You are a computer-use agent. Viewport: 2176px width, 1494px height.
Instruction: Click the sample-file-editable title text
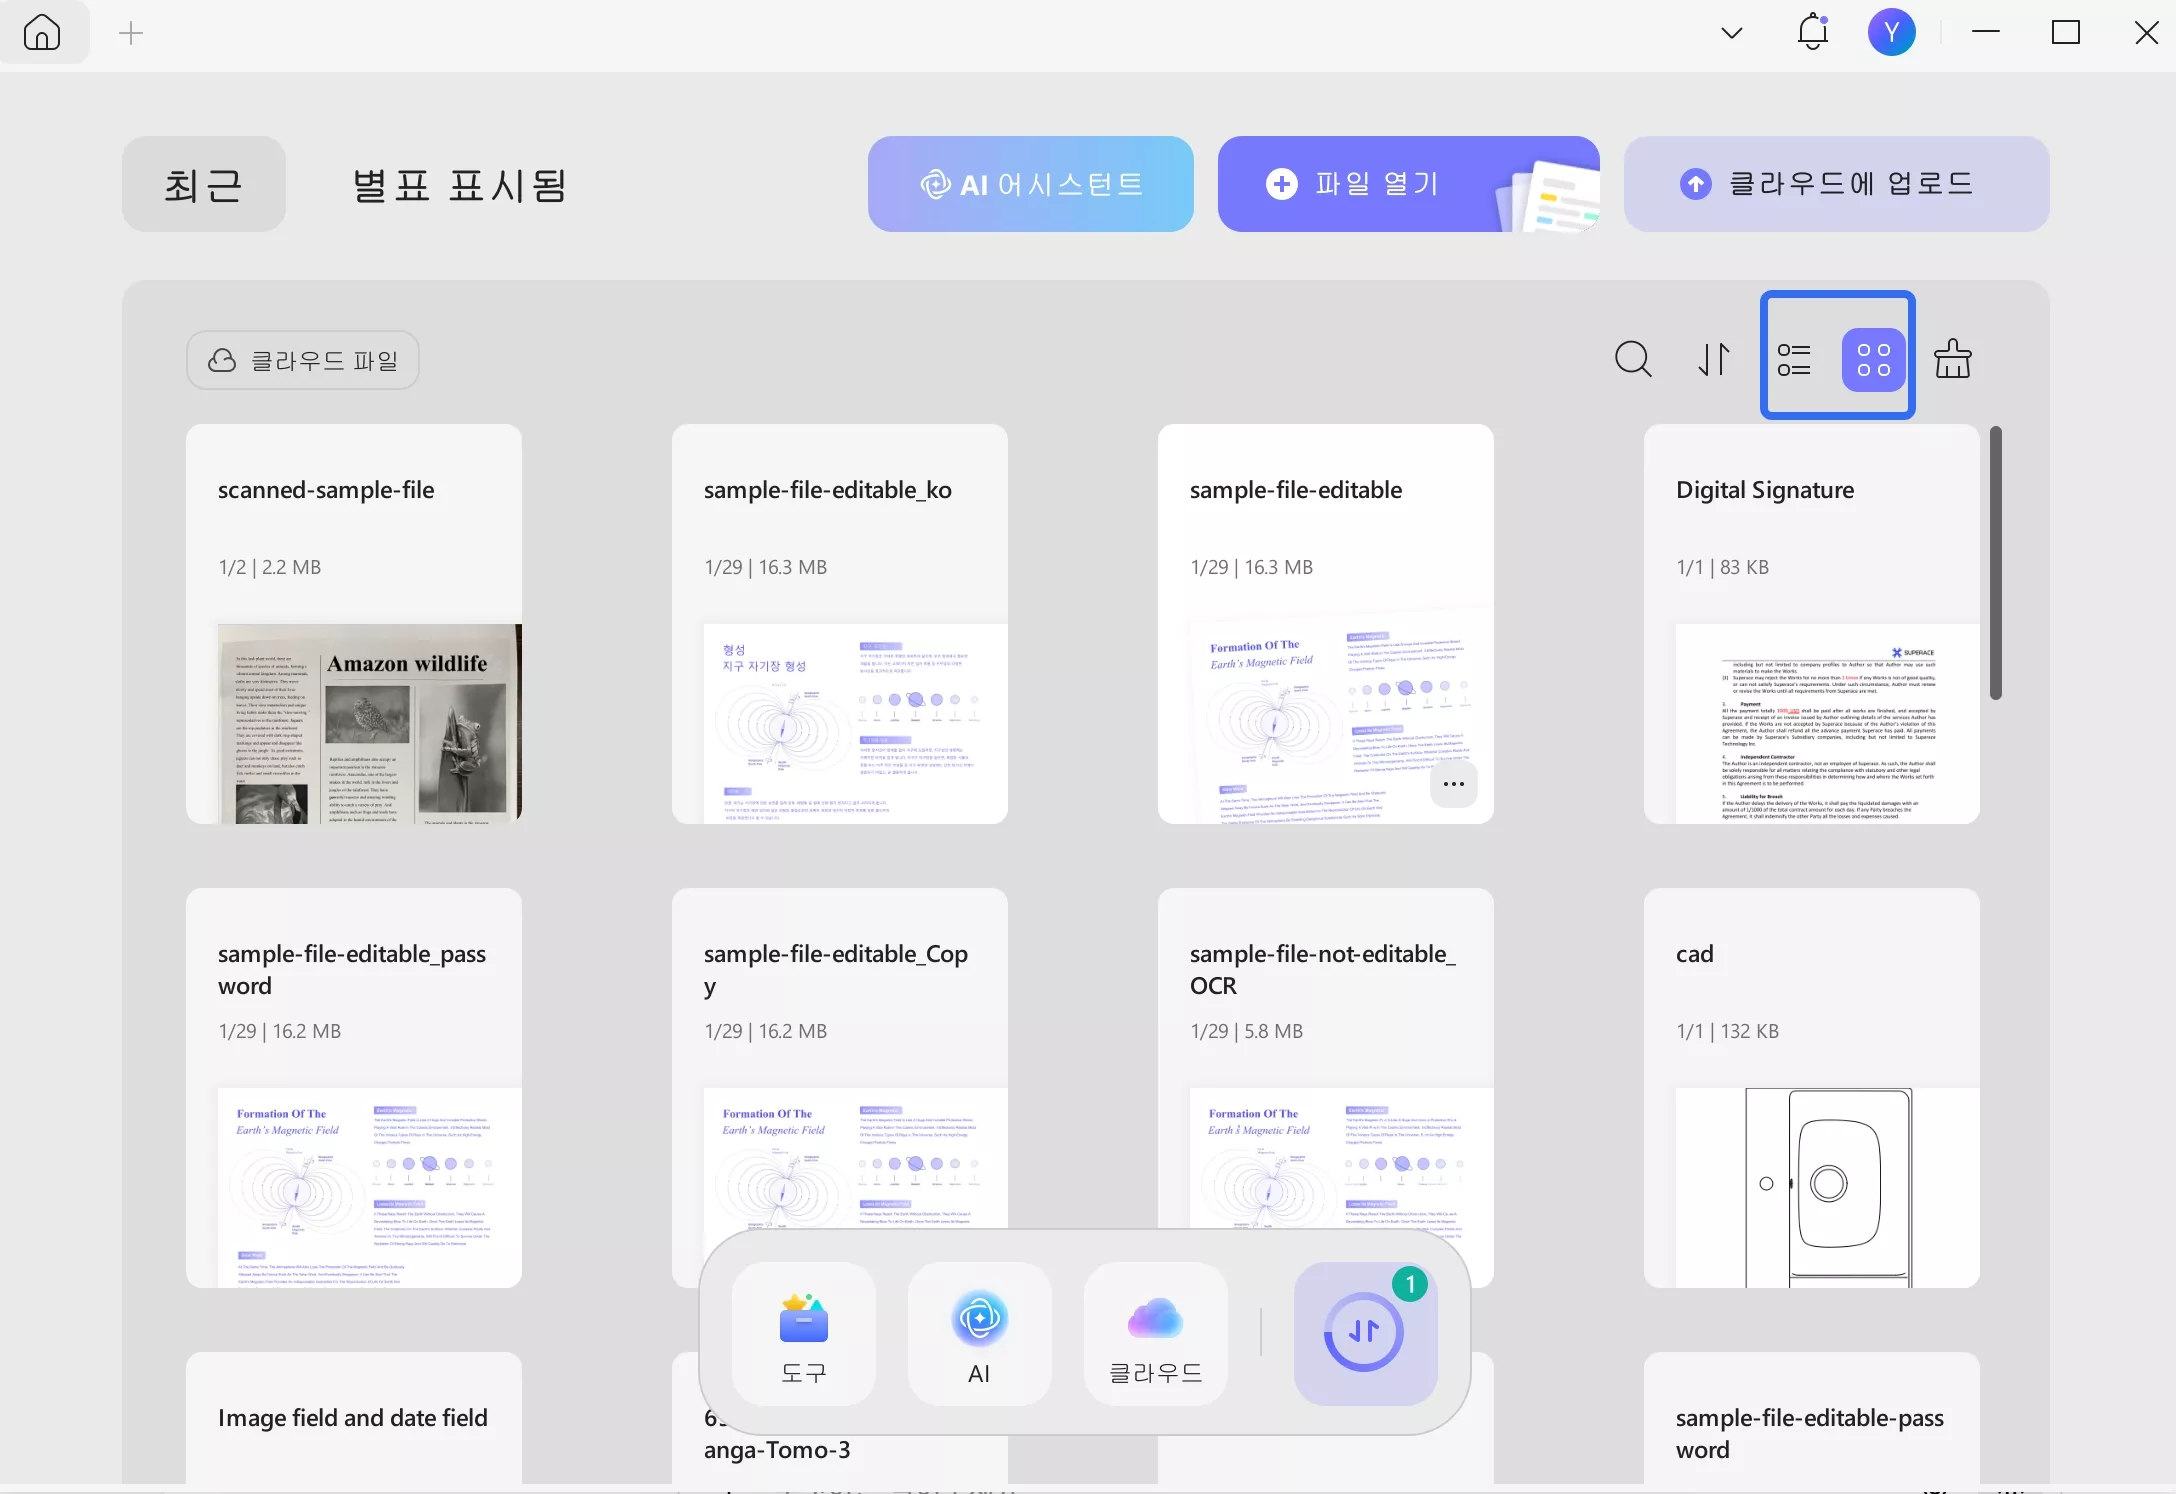1296,490
